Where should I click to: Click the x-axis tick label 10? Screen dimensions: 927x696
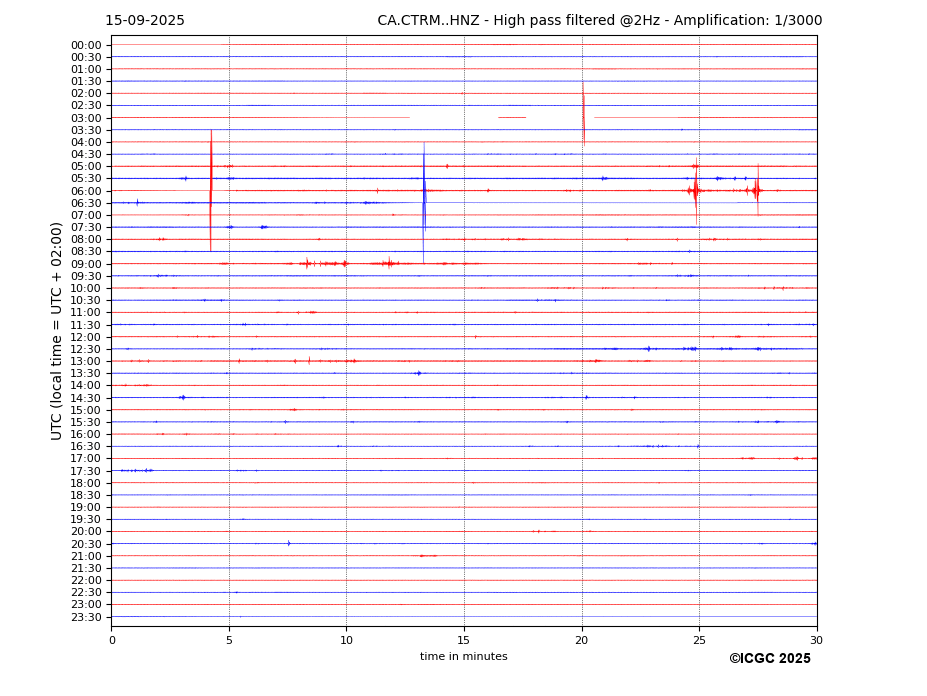346,640
